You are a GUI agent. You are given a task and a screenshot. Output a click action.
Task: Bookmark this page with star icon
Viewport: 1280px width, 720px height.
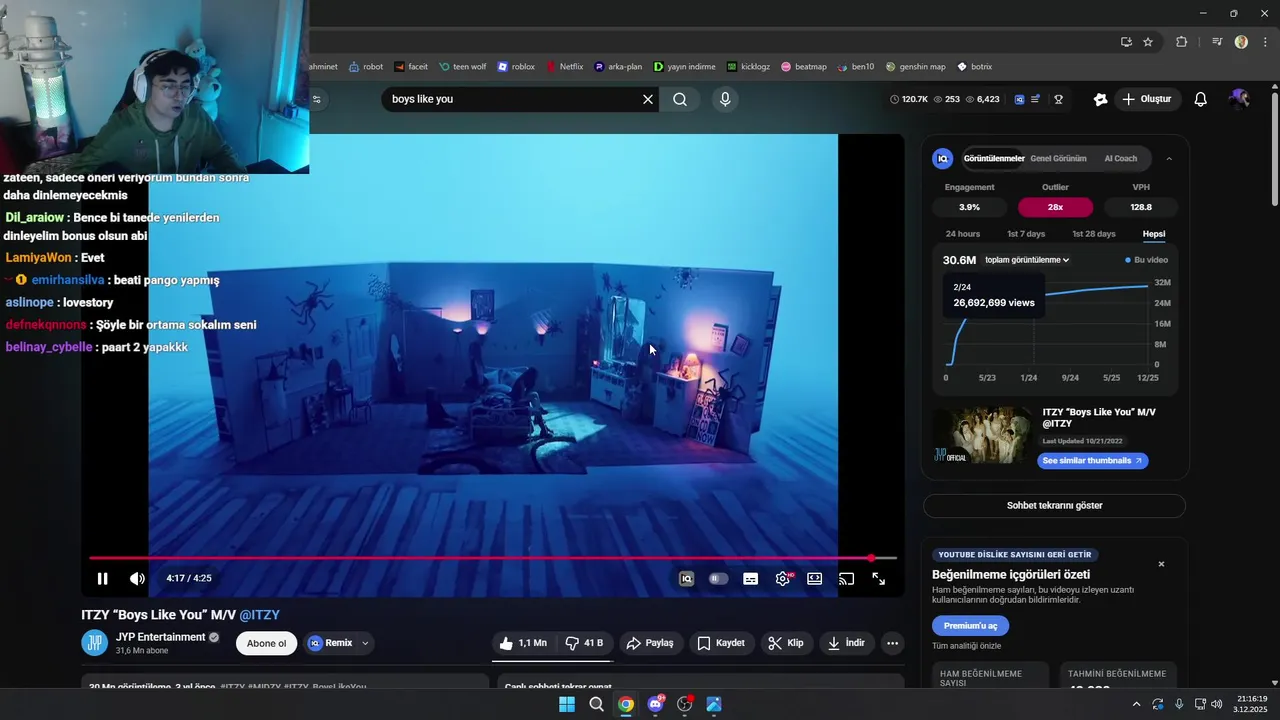click(1148, 42)
